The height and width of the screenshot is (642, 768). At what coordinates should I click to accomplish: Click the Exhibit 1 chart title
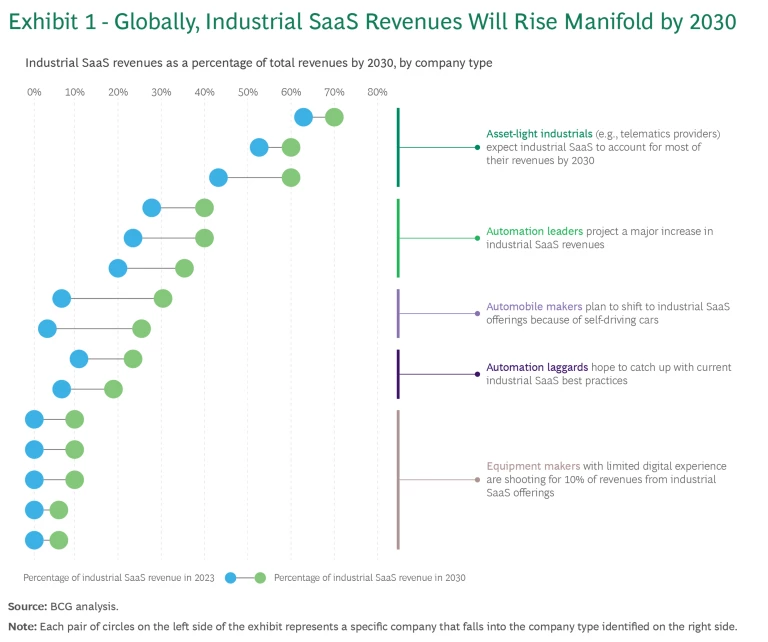(x=372, y=21)
